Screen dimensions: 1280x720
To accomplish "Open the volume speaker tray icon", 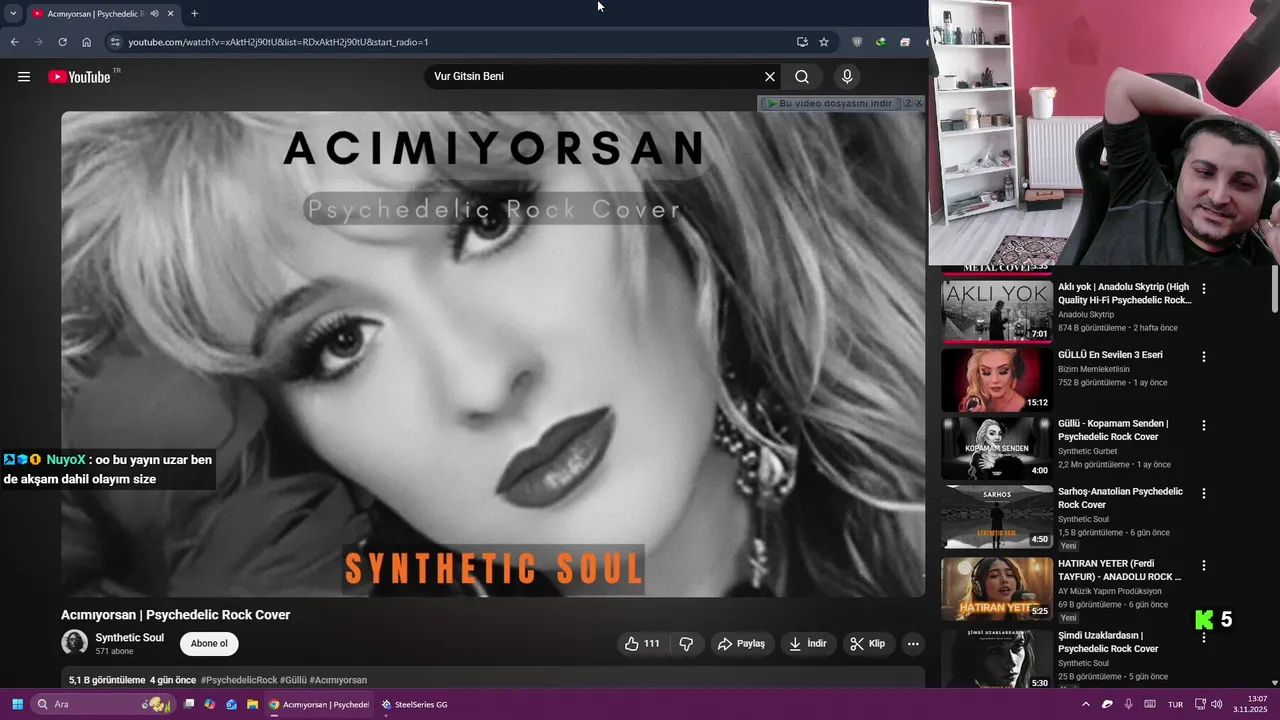I will (x=1217, y=704).
